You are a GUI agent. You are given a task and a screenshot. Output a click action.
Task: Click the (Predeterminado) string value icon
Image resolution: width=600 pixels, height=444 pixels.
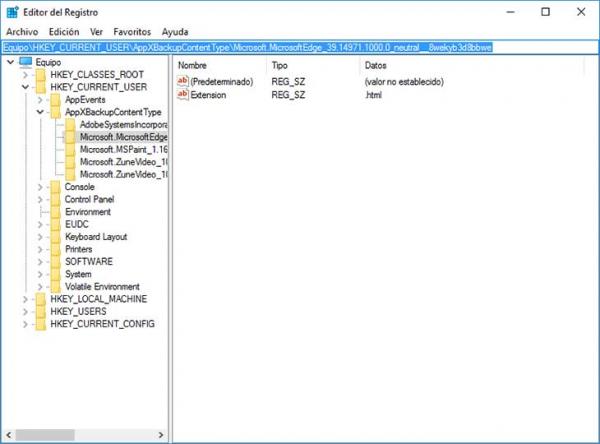(x=183, y=81)
